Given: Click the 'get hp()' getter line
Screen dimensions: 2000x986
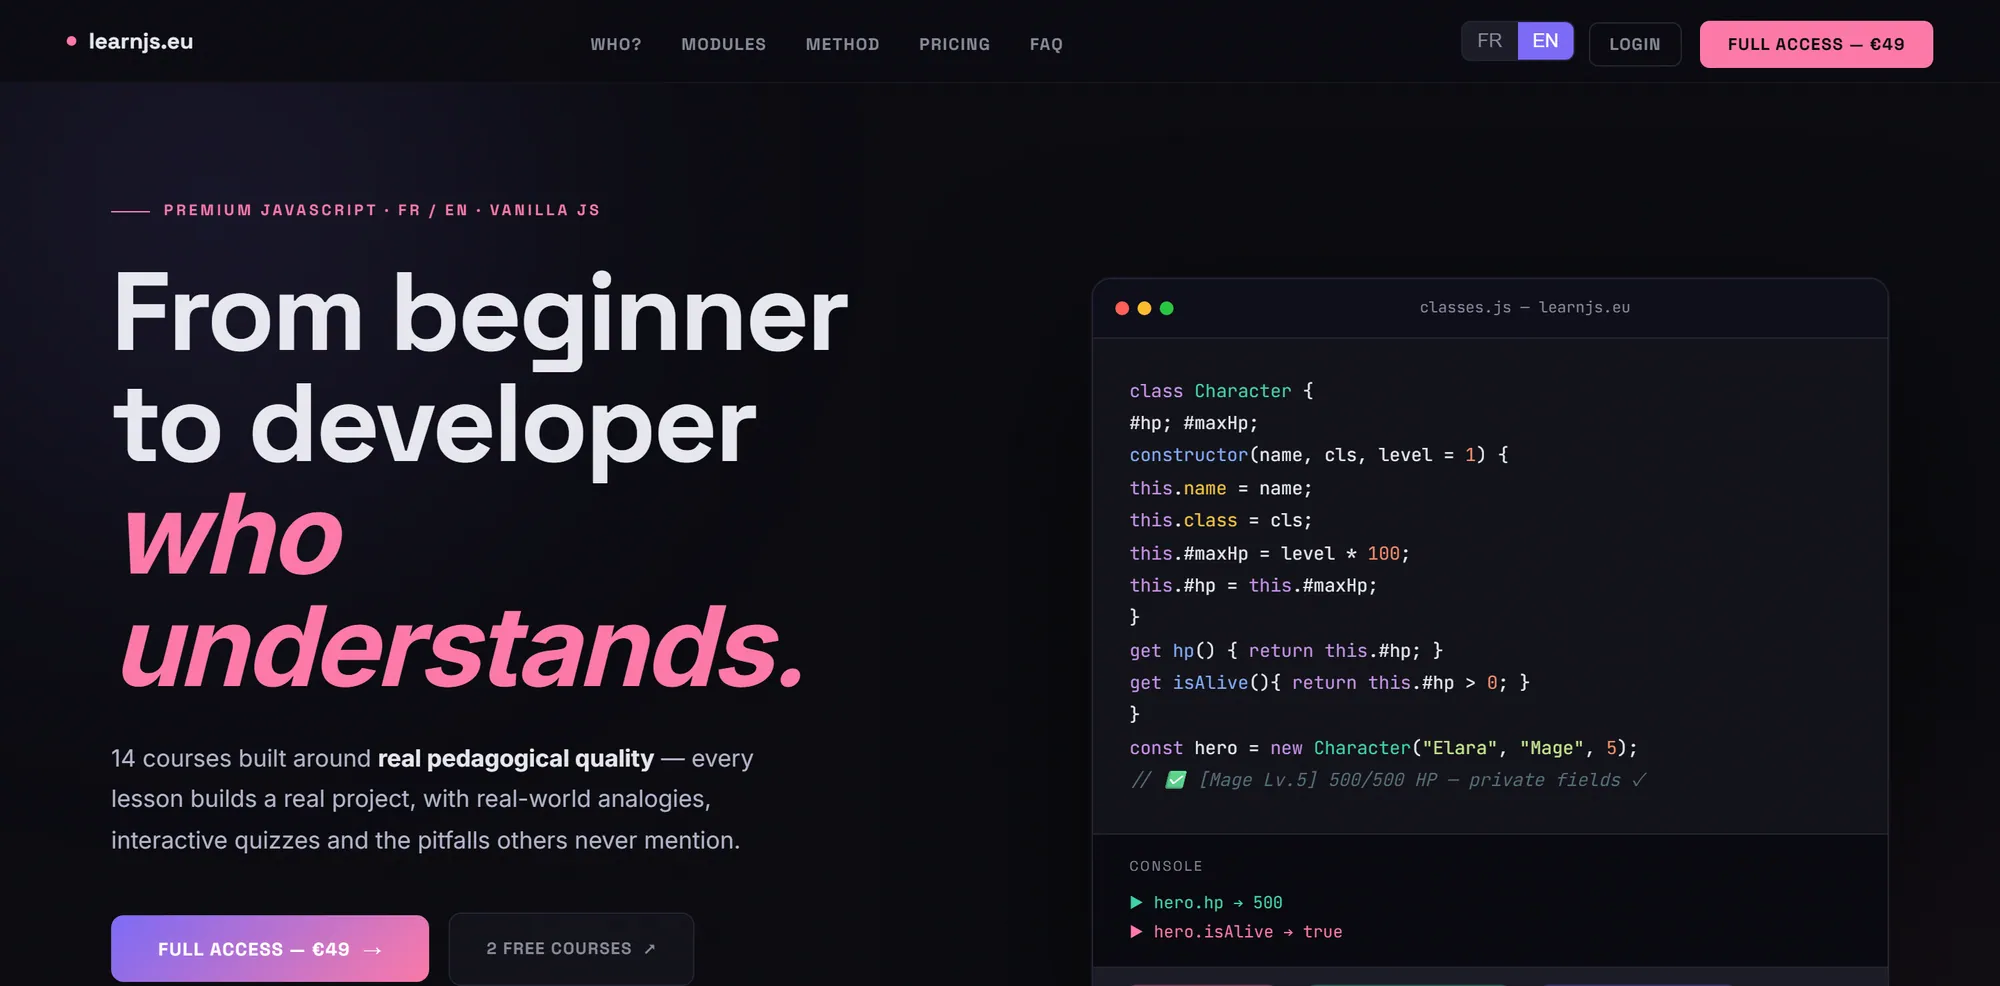Looking at the screenshot, I should point(1286,651).
